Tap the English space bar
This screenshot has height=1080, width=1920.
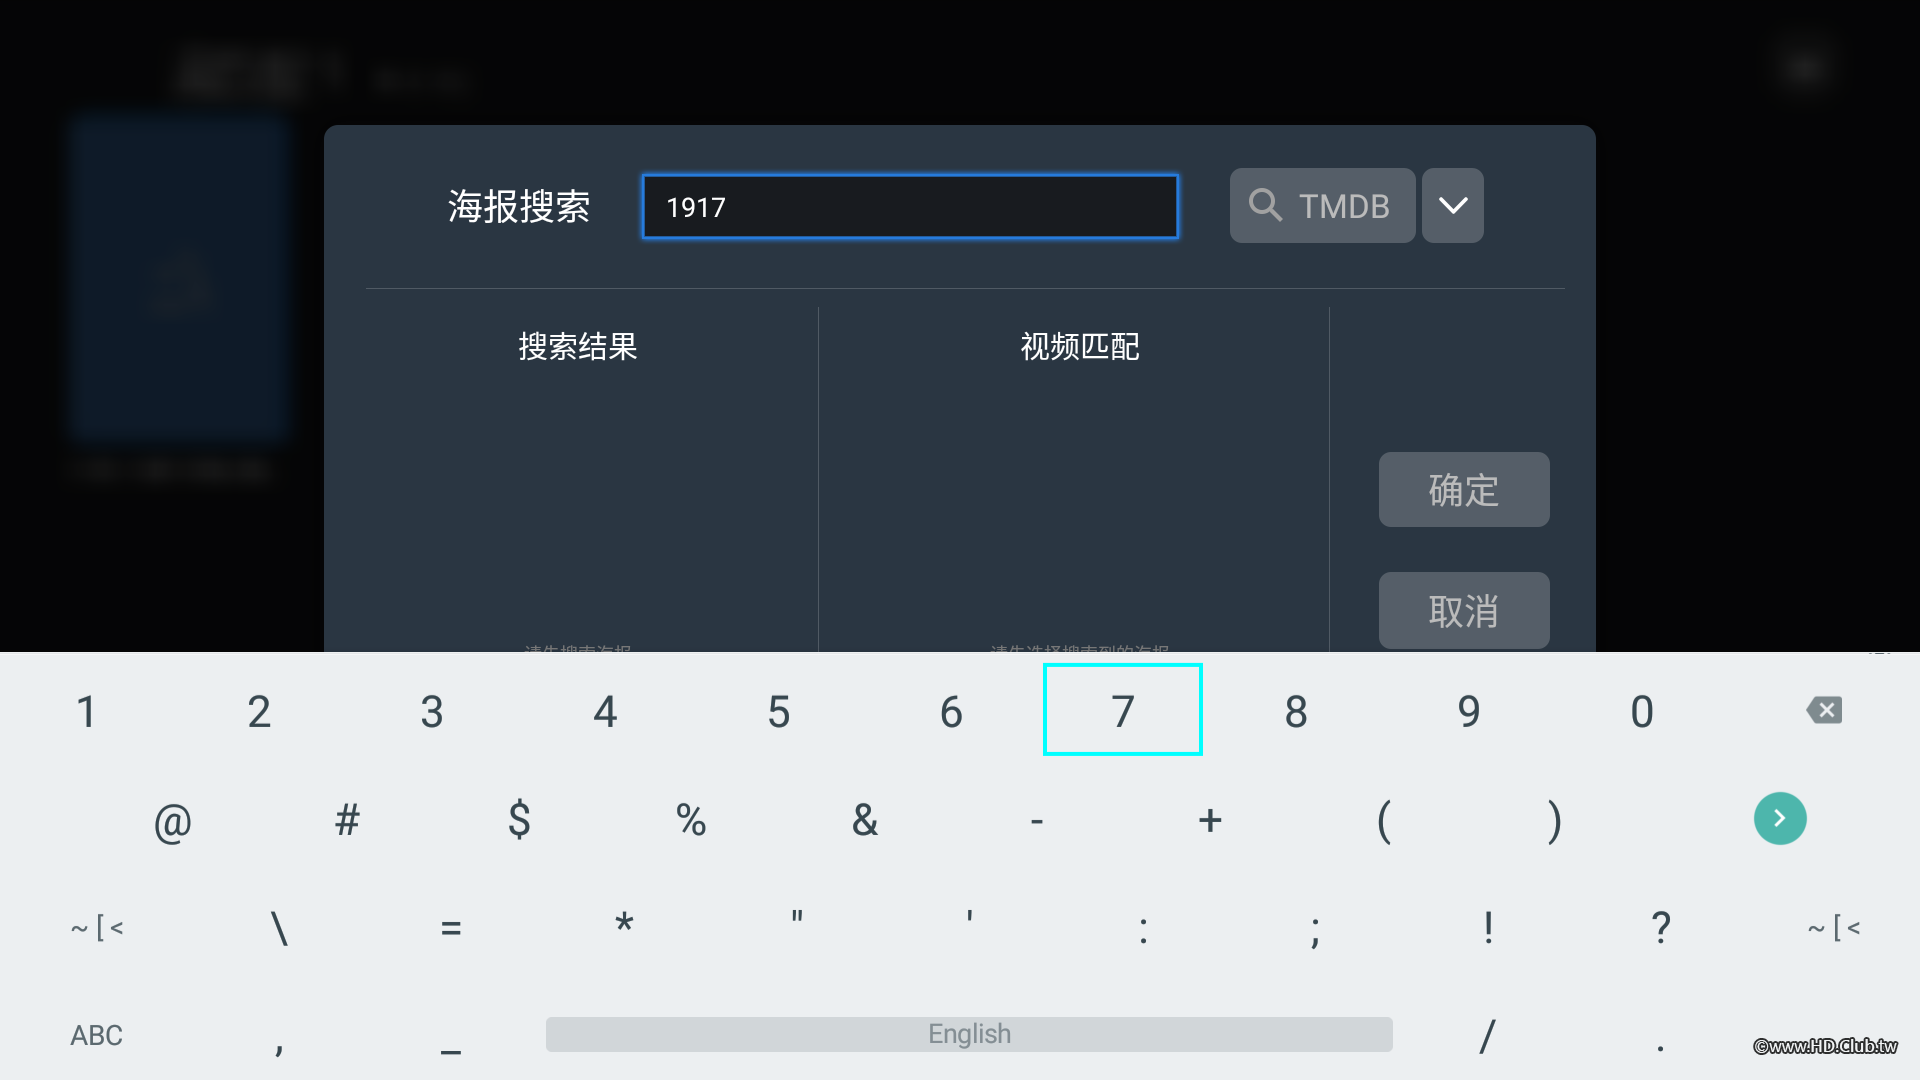(969, 1034)
